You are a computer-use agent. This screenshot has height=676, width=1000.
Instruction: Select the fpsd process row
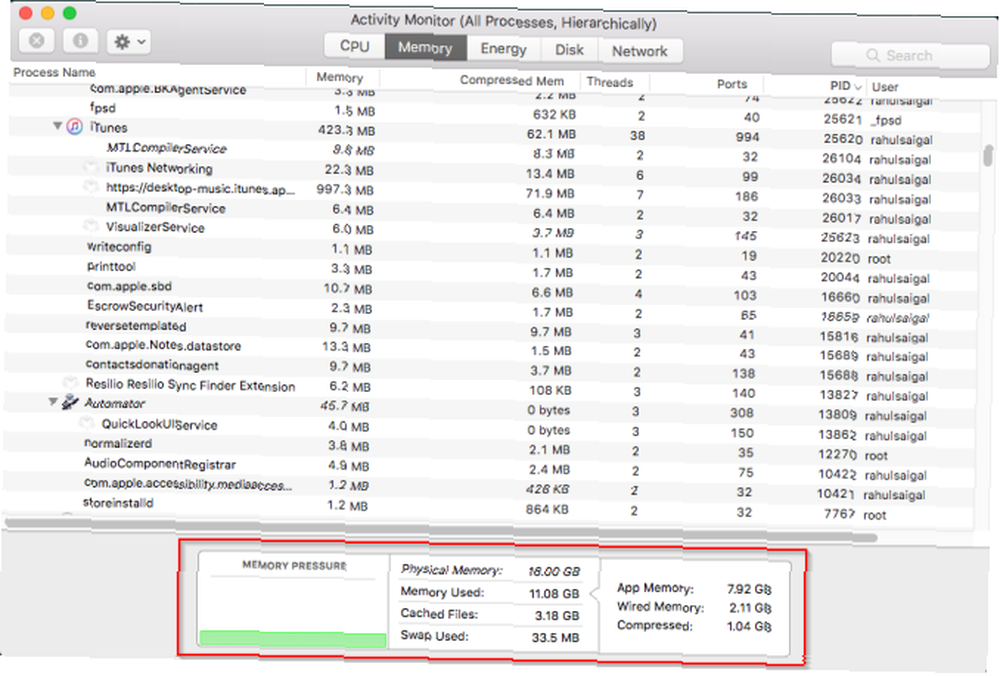coord(494,113)
